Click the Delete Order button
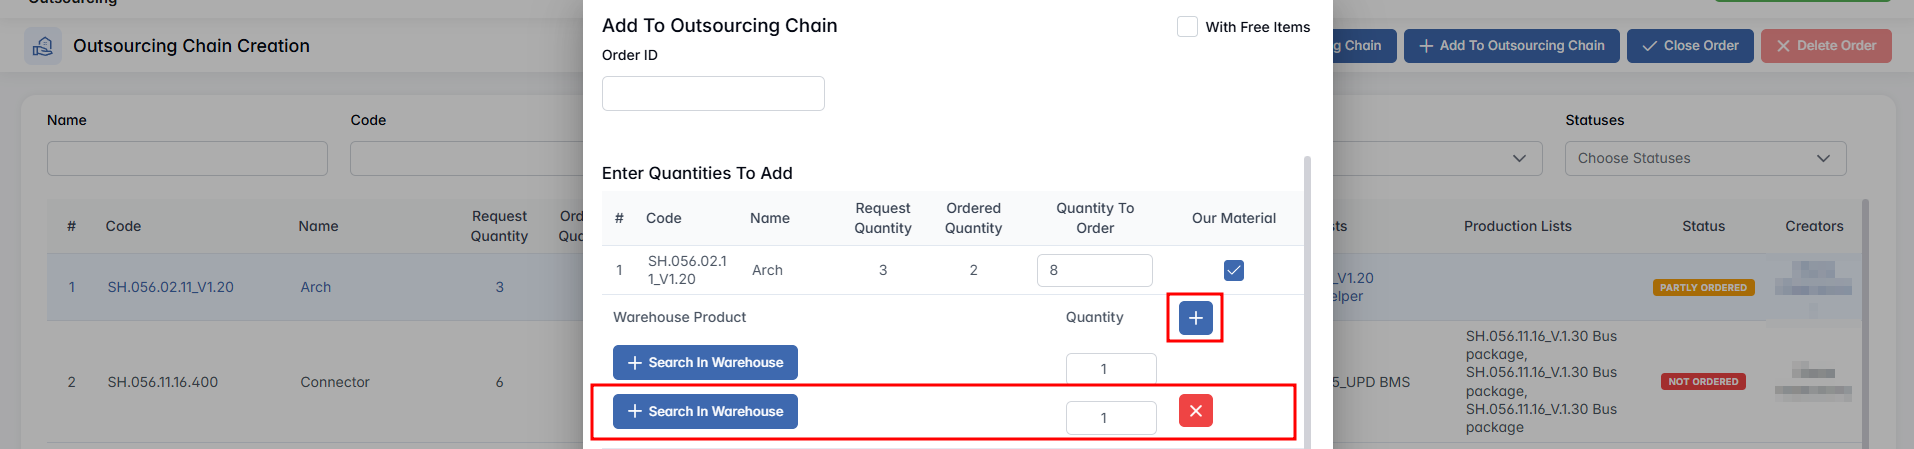This screenshot has height=449, width=1914. (x=1826, y=46)
